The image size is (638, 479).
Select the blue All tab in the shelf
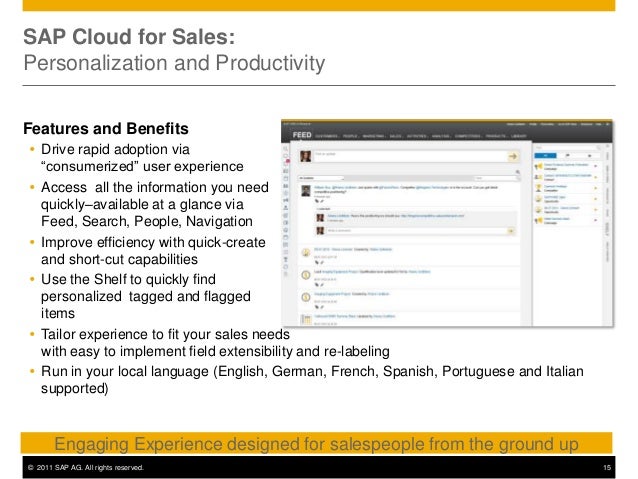[x=545, y=155]
